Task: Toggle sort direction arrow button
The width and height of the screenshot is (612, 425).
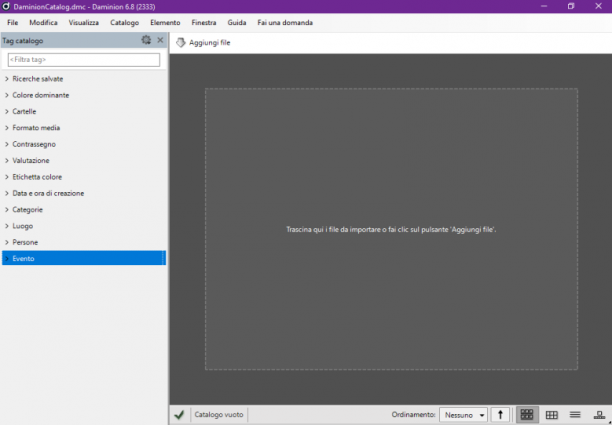Action: tap(500, 415)
